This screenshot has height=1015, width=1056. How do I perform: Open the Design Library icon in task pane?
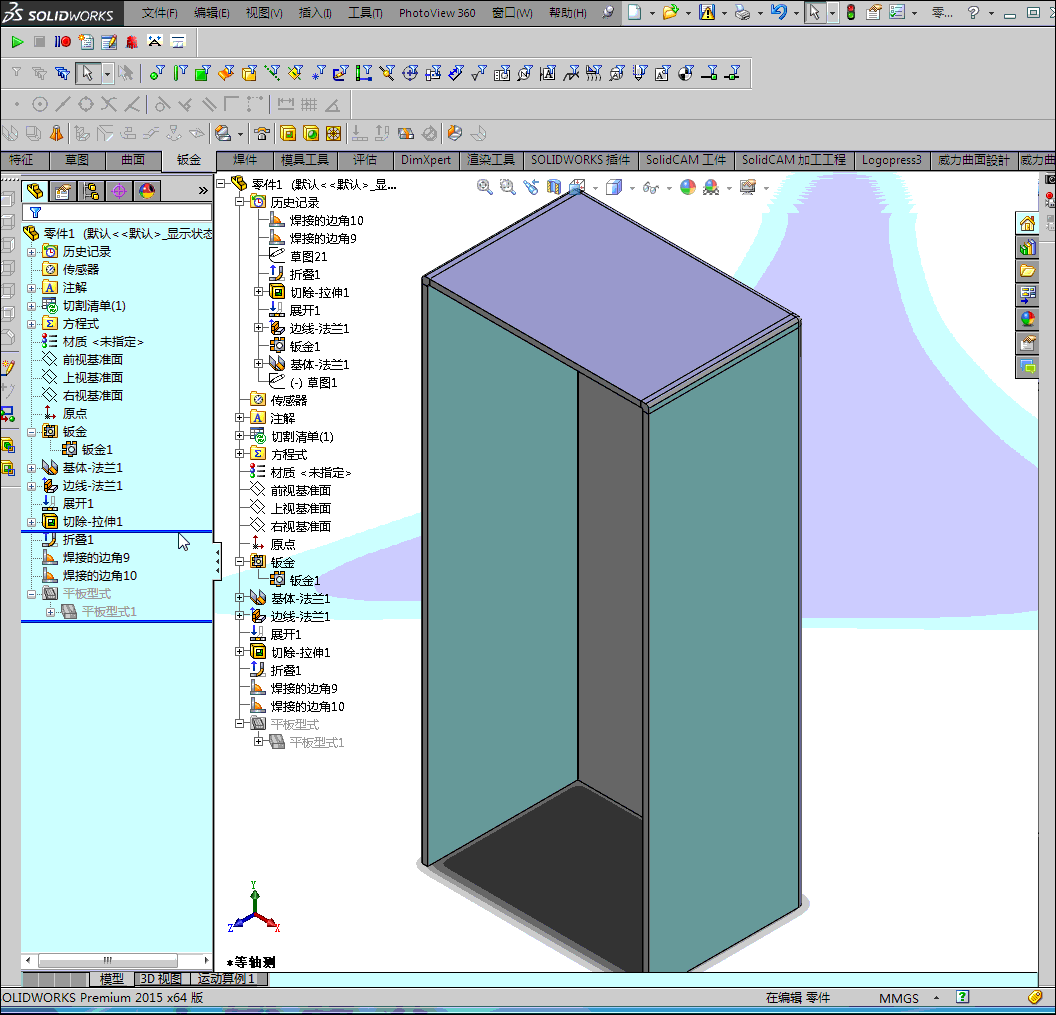pyautogui.click(x=1027, y=248)
